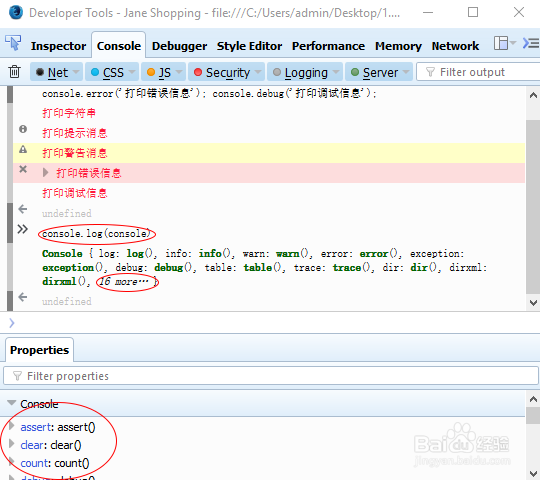The width and height of the screenshot is (540, 480).
Task: Collapse the Console properties node
Action: coord(12,403)
